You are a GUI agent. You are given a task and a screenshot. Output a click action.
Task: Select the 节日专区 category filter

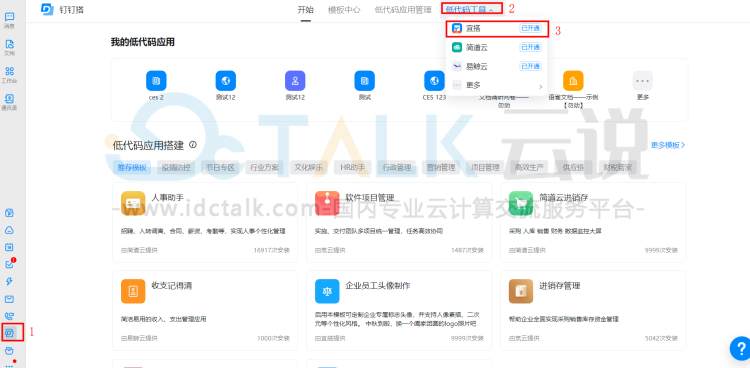221,167
